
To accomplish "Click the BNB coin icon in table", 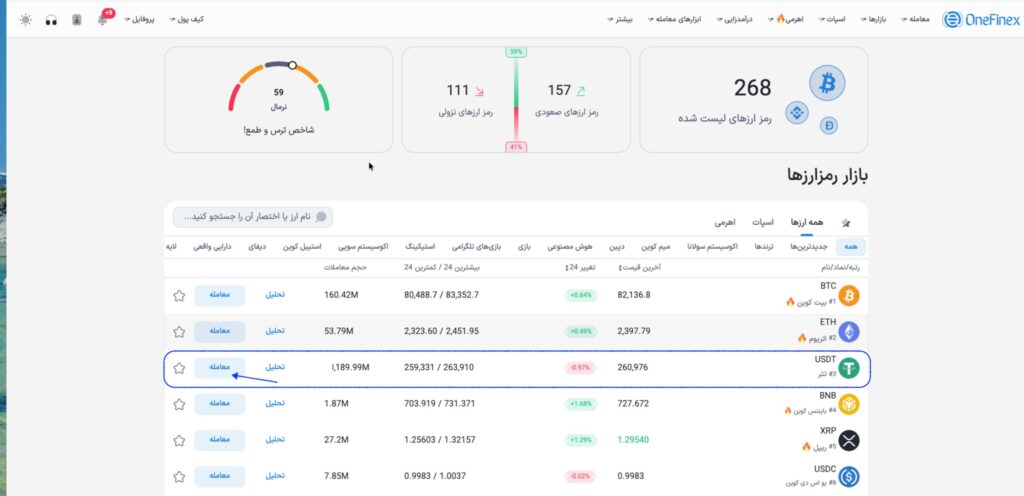I will click(x=849, y=405).
